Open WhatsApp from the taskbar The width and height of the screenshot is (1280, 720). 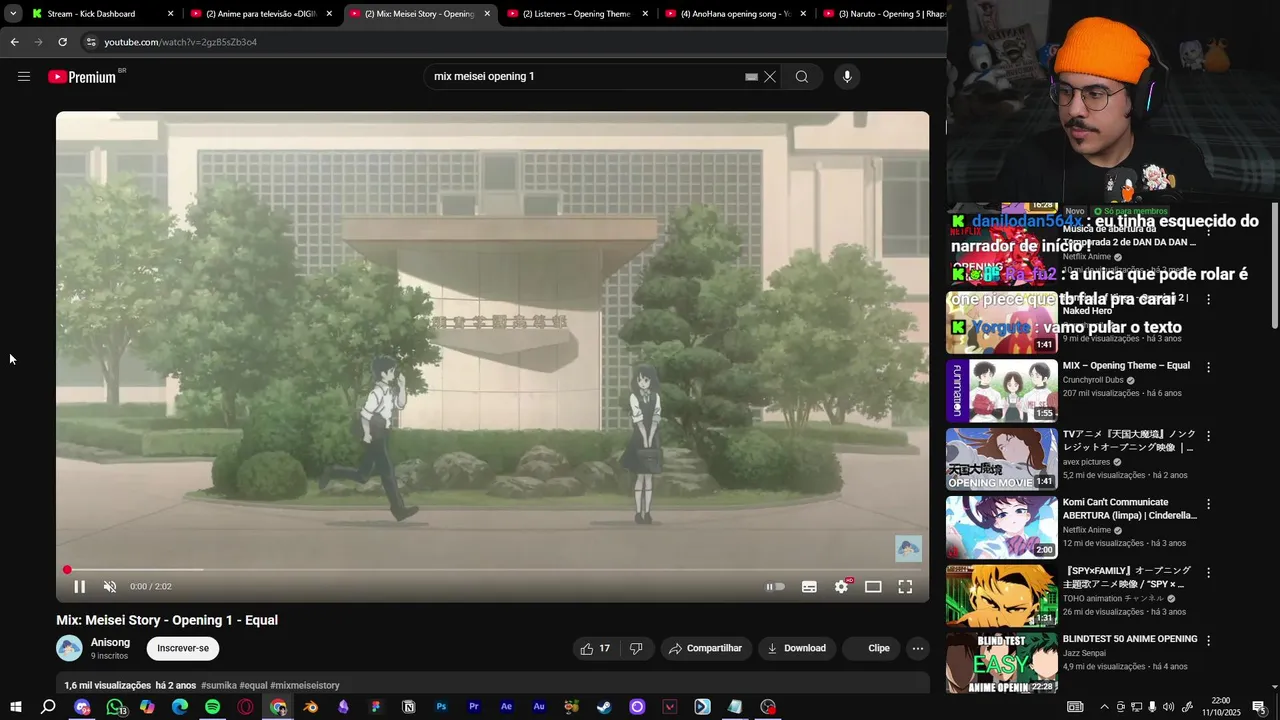click(x=115, y=707)
